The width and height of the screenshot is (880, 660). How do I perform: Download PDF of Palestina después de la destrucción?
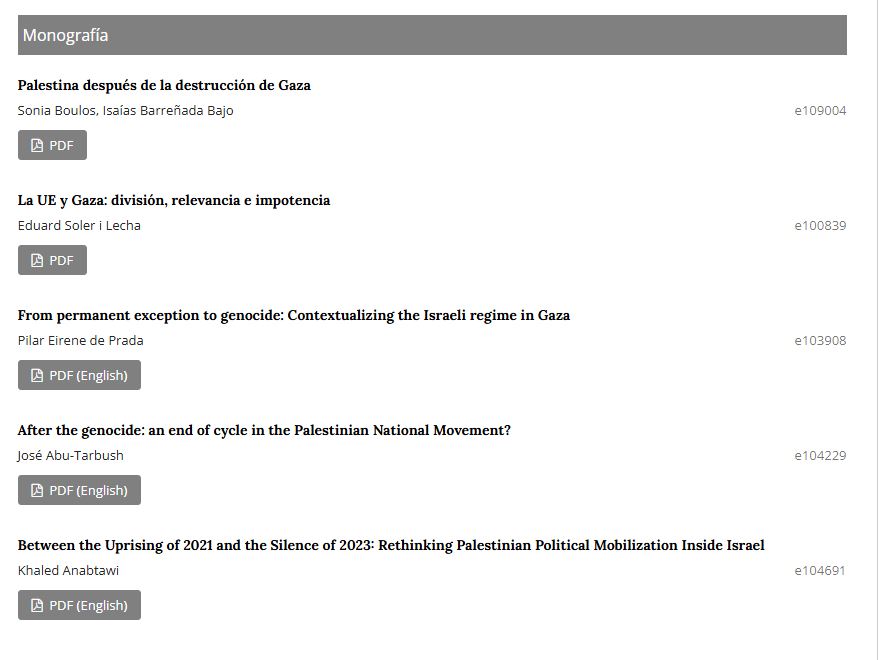pyautogui.click(x=52, y=145)
